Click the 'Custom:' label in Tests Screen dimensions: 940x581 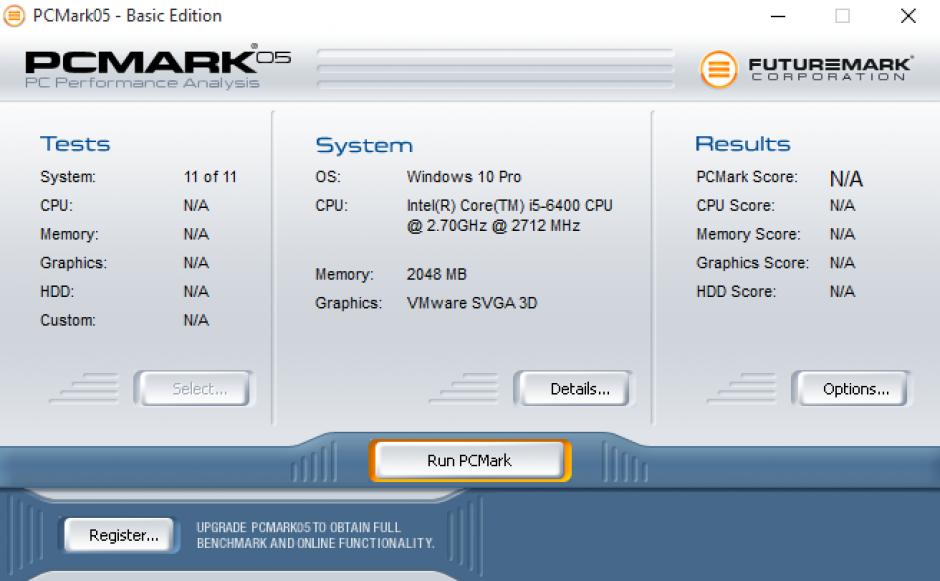tap(67, 320)
